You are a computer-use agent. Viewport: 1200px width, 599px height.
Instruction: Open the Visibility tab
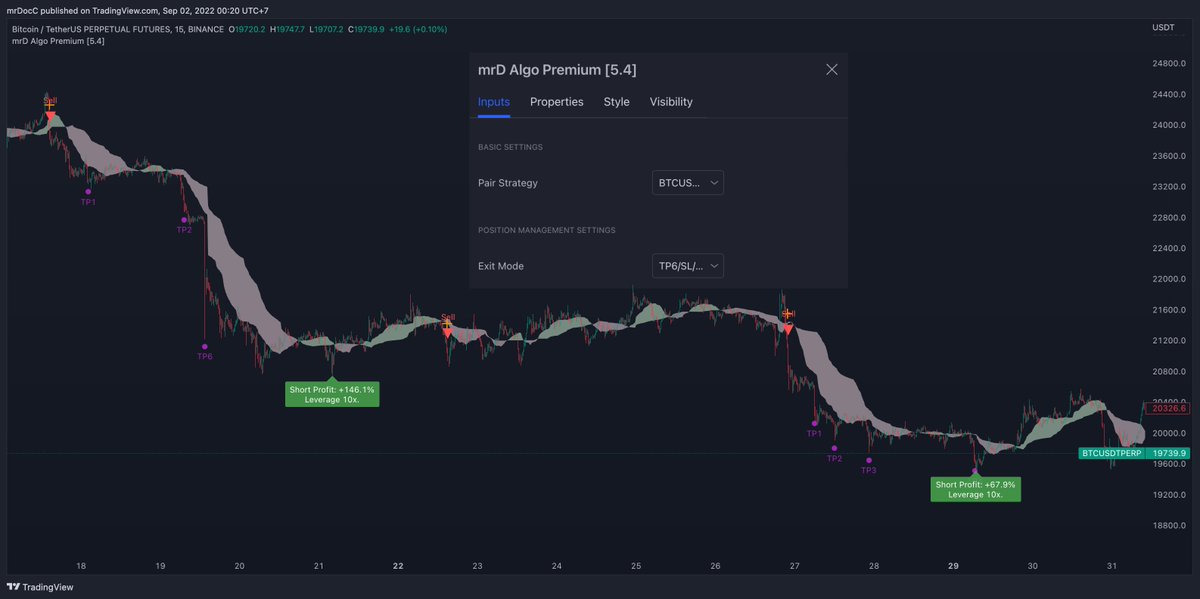click(671, 101)
